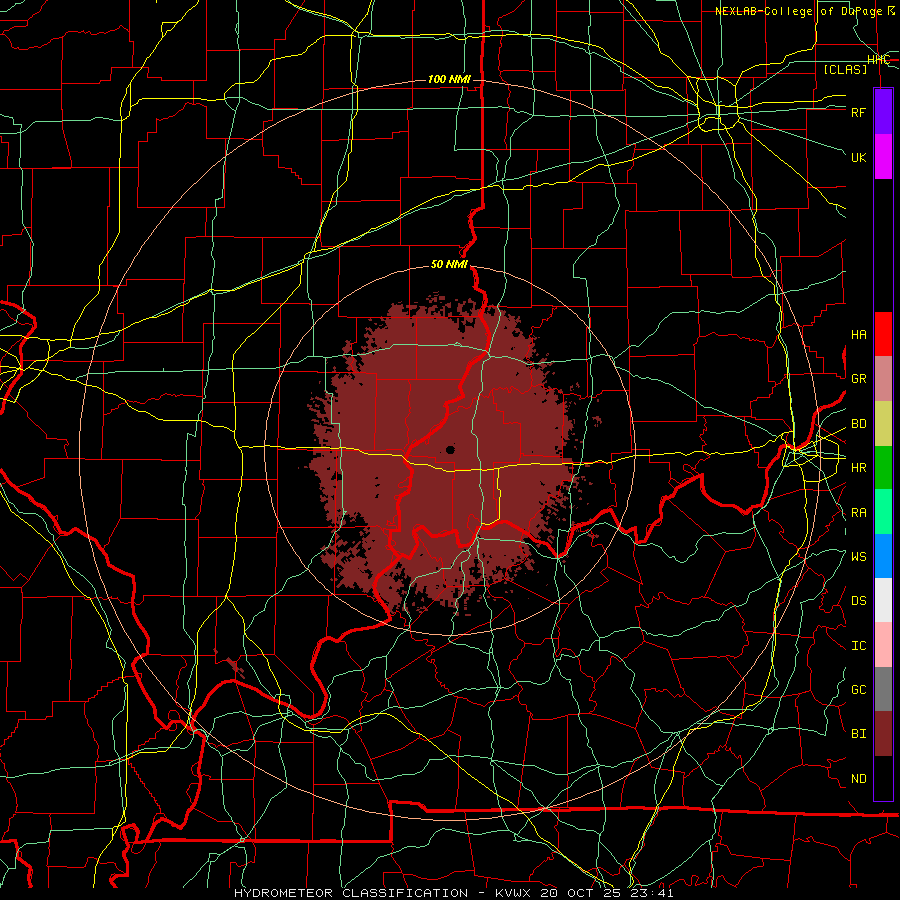Click the WS blue legend swatch

883,556
